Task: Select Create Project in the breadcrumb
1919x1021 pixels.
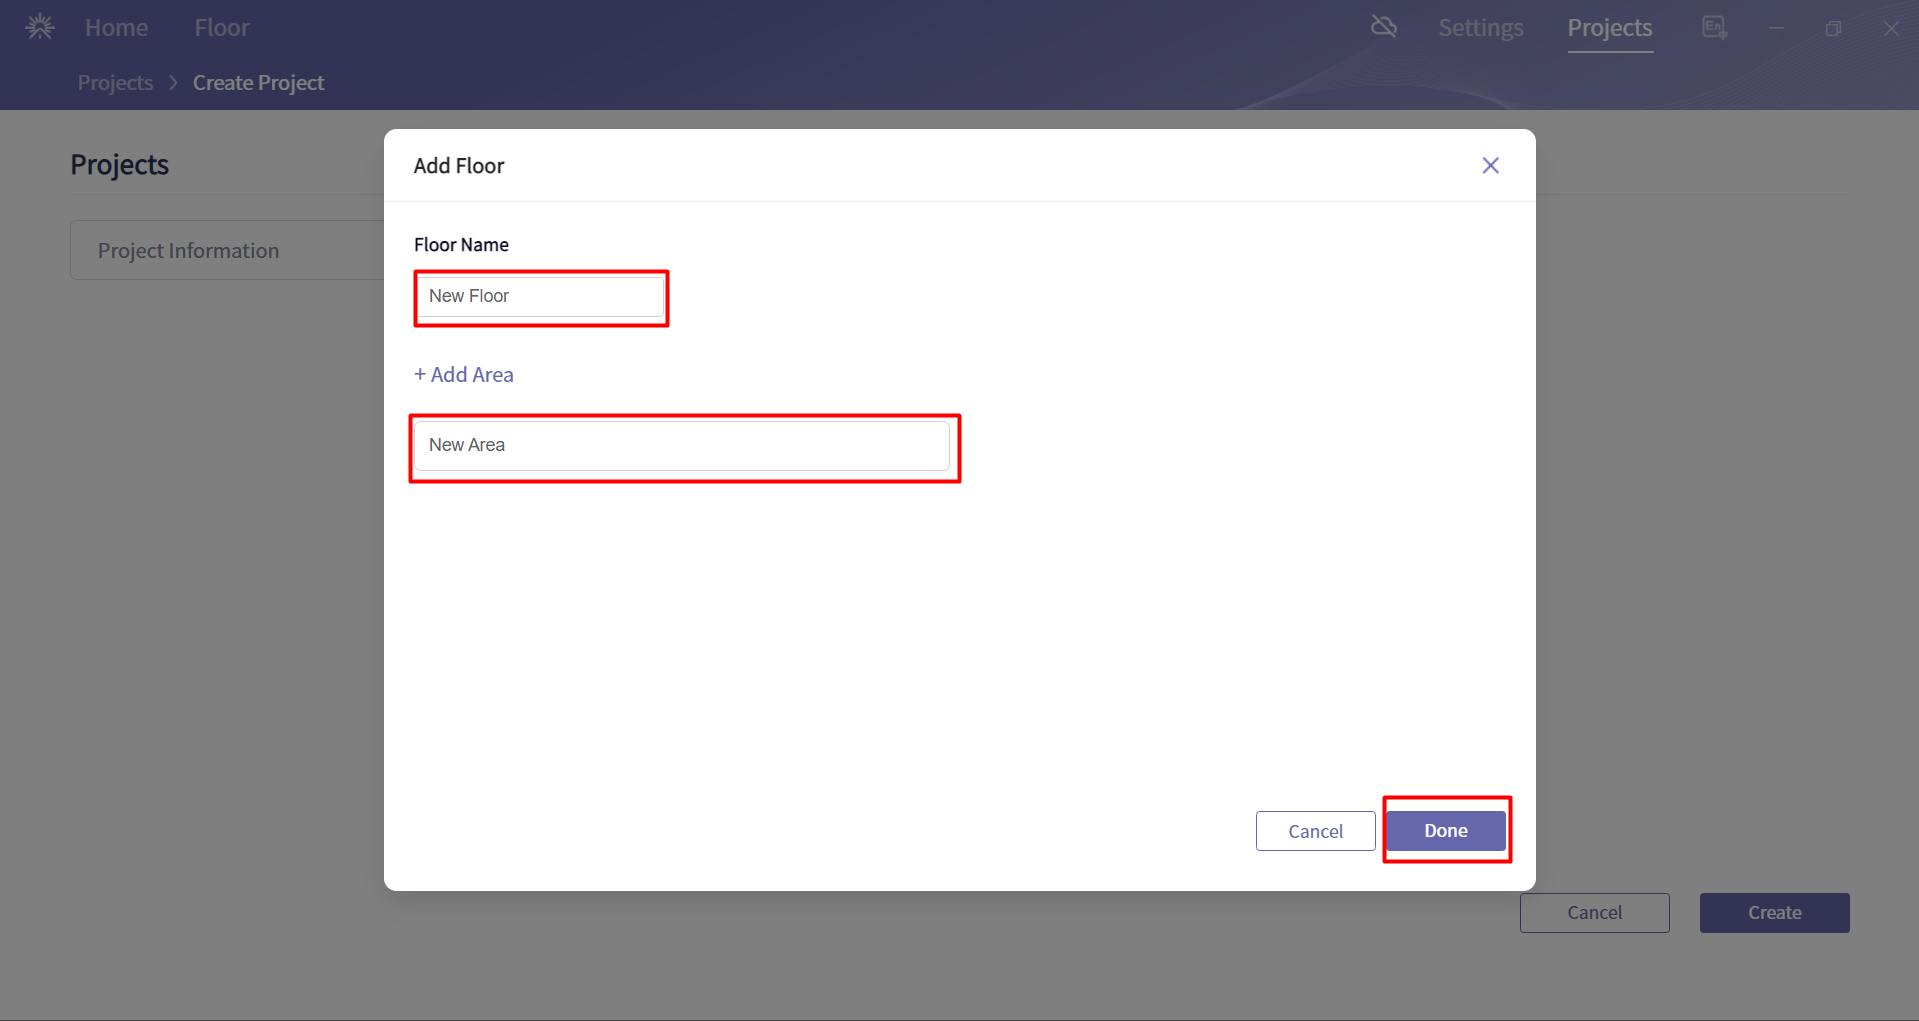Action: 258,83
